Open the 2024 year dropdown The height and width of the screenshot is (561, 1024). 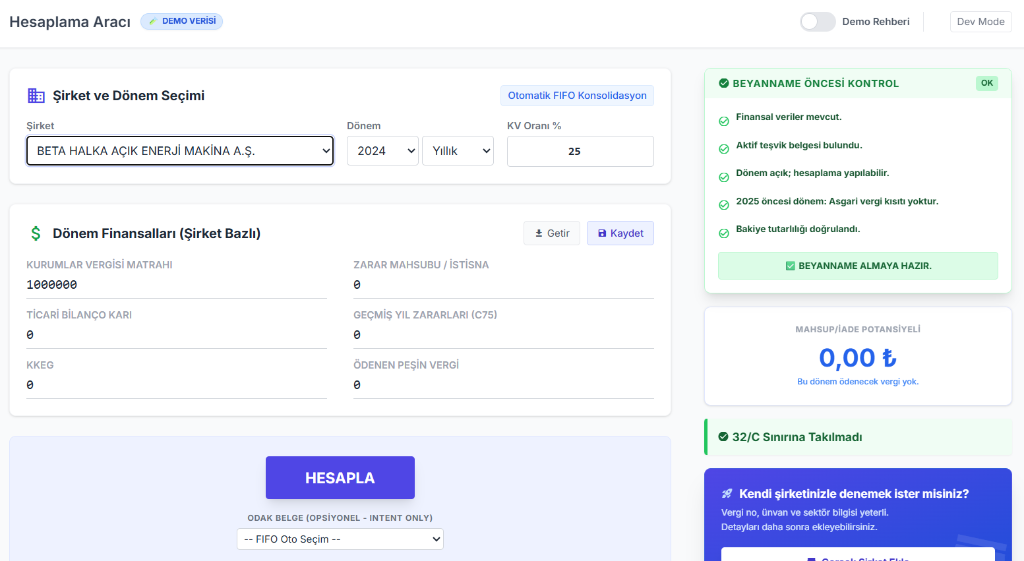[382, 151]
